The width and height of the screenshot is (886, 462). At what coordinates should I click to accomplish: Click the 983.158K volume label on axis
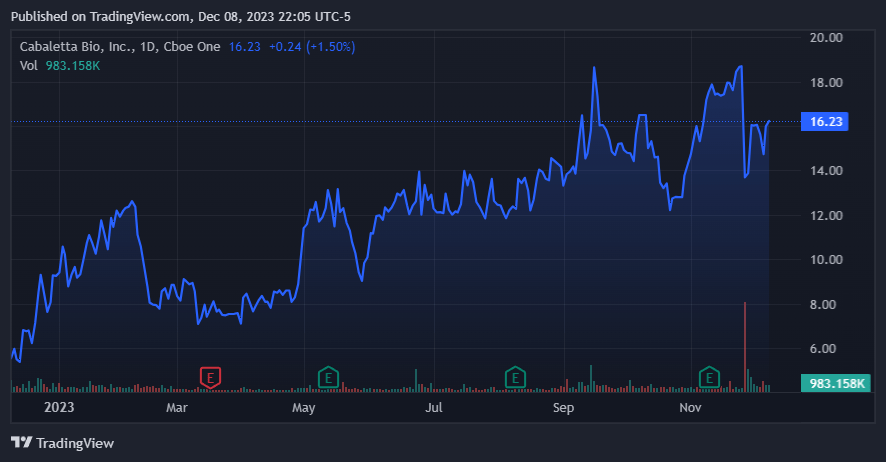(836, 383)
